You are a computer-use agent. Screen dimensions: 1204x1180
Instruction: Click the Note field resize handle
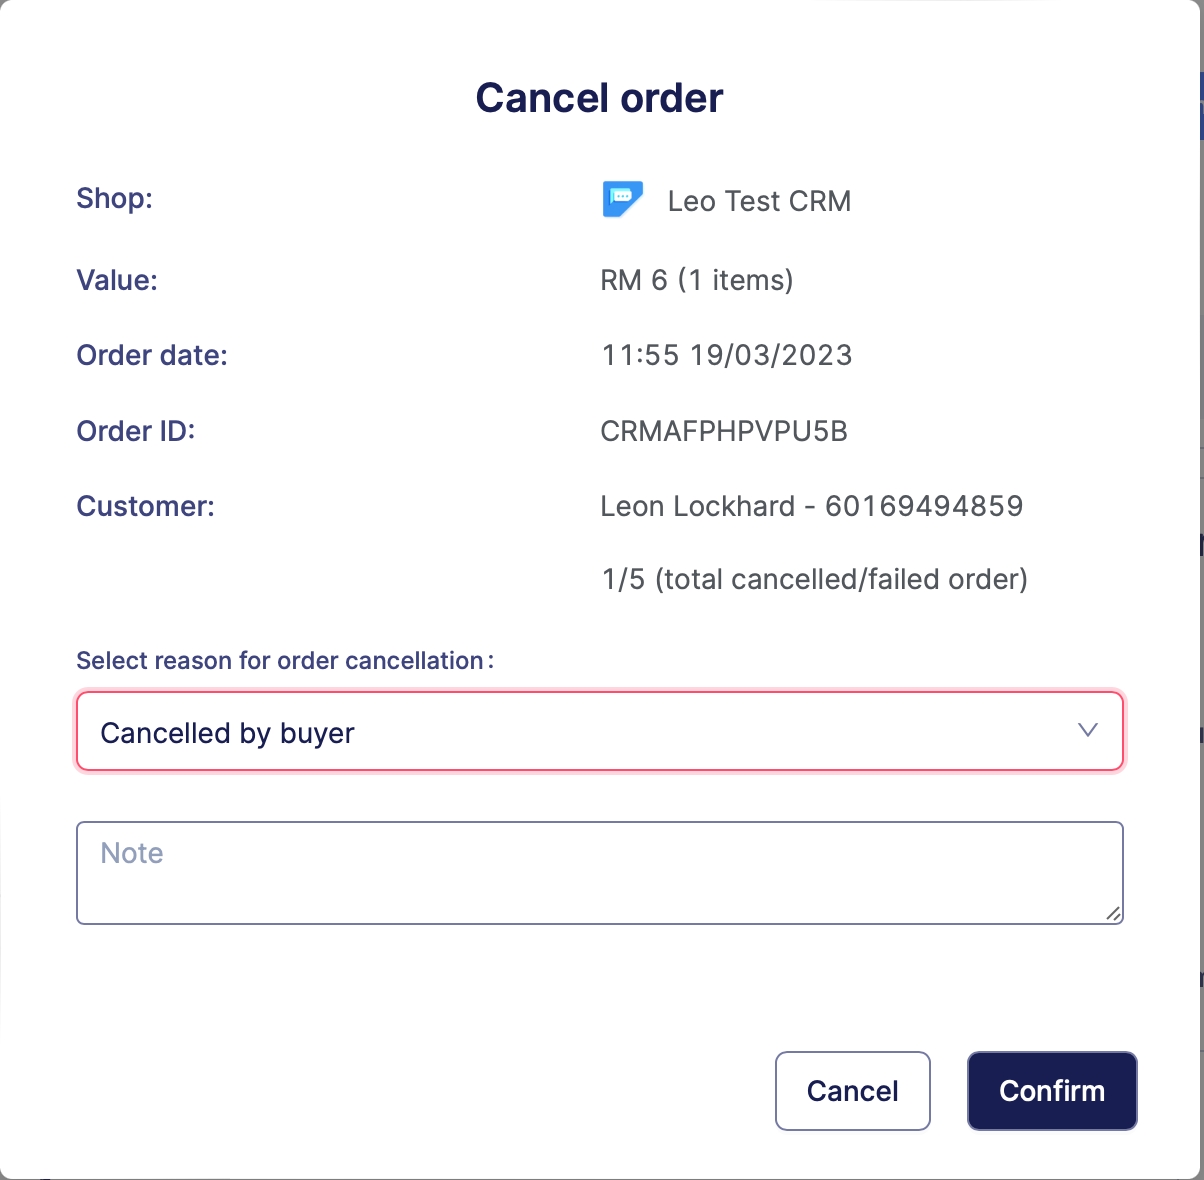(x=1113, y=913)
